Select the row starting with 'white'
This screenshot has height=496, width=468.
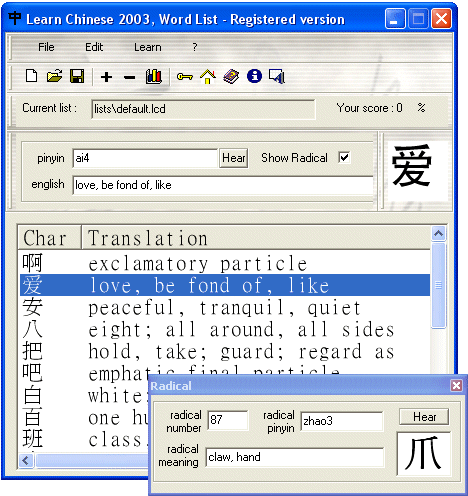[x=84, y=396]
